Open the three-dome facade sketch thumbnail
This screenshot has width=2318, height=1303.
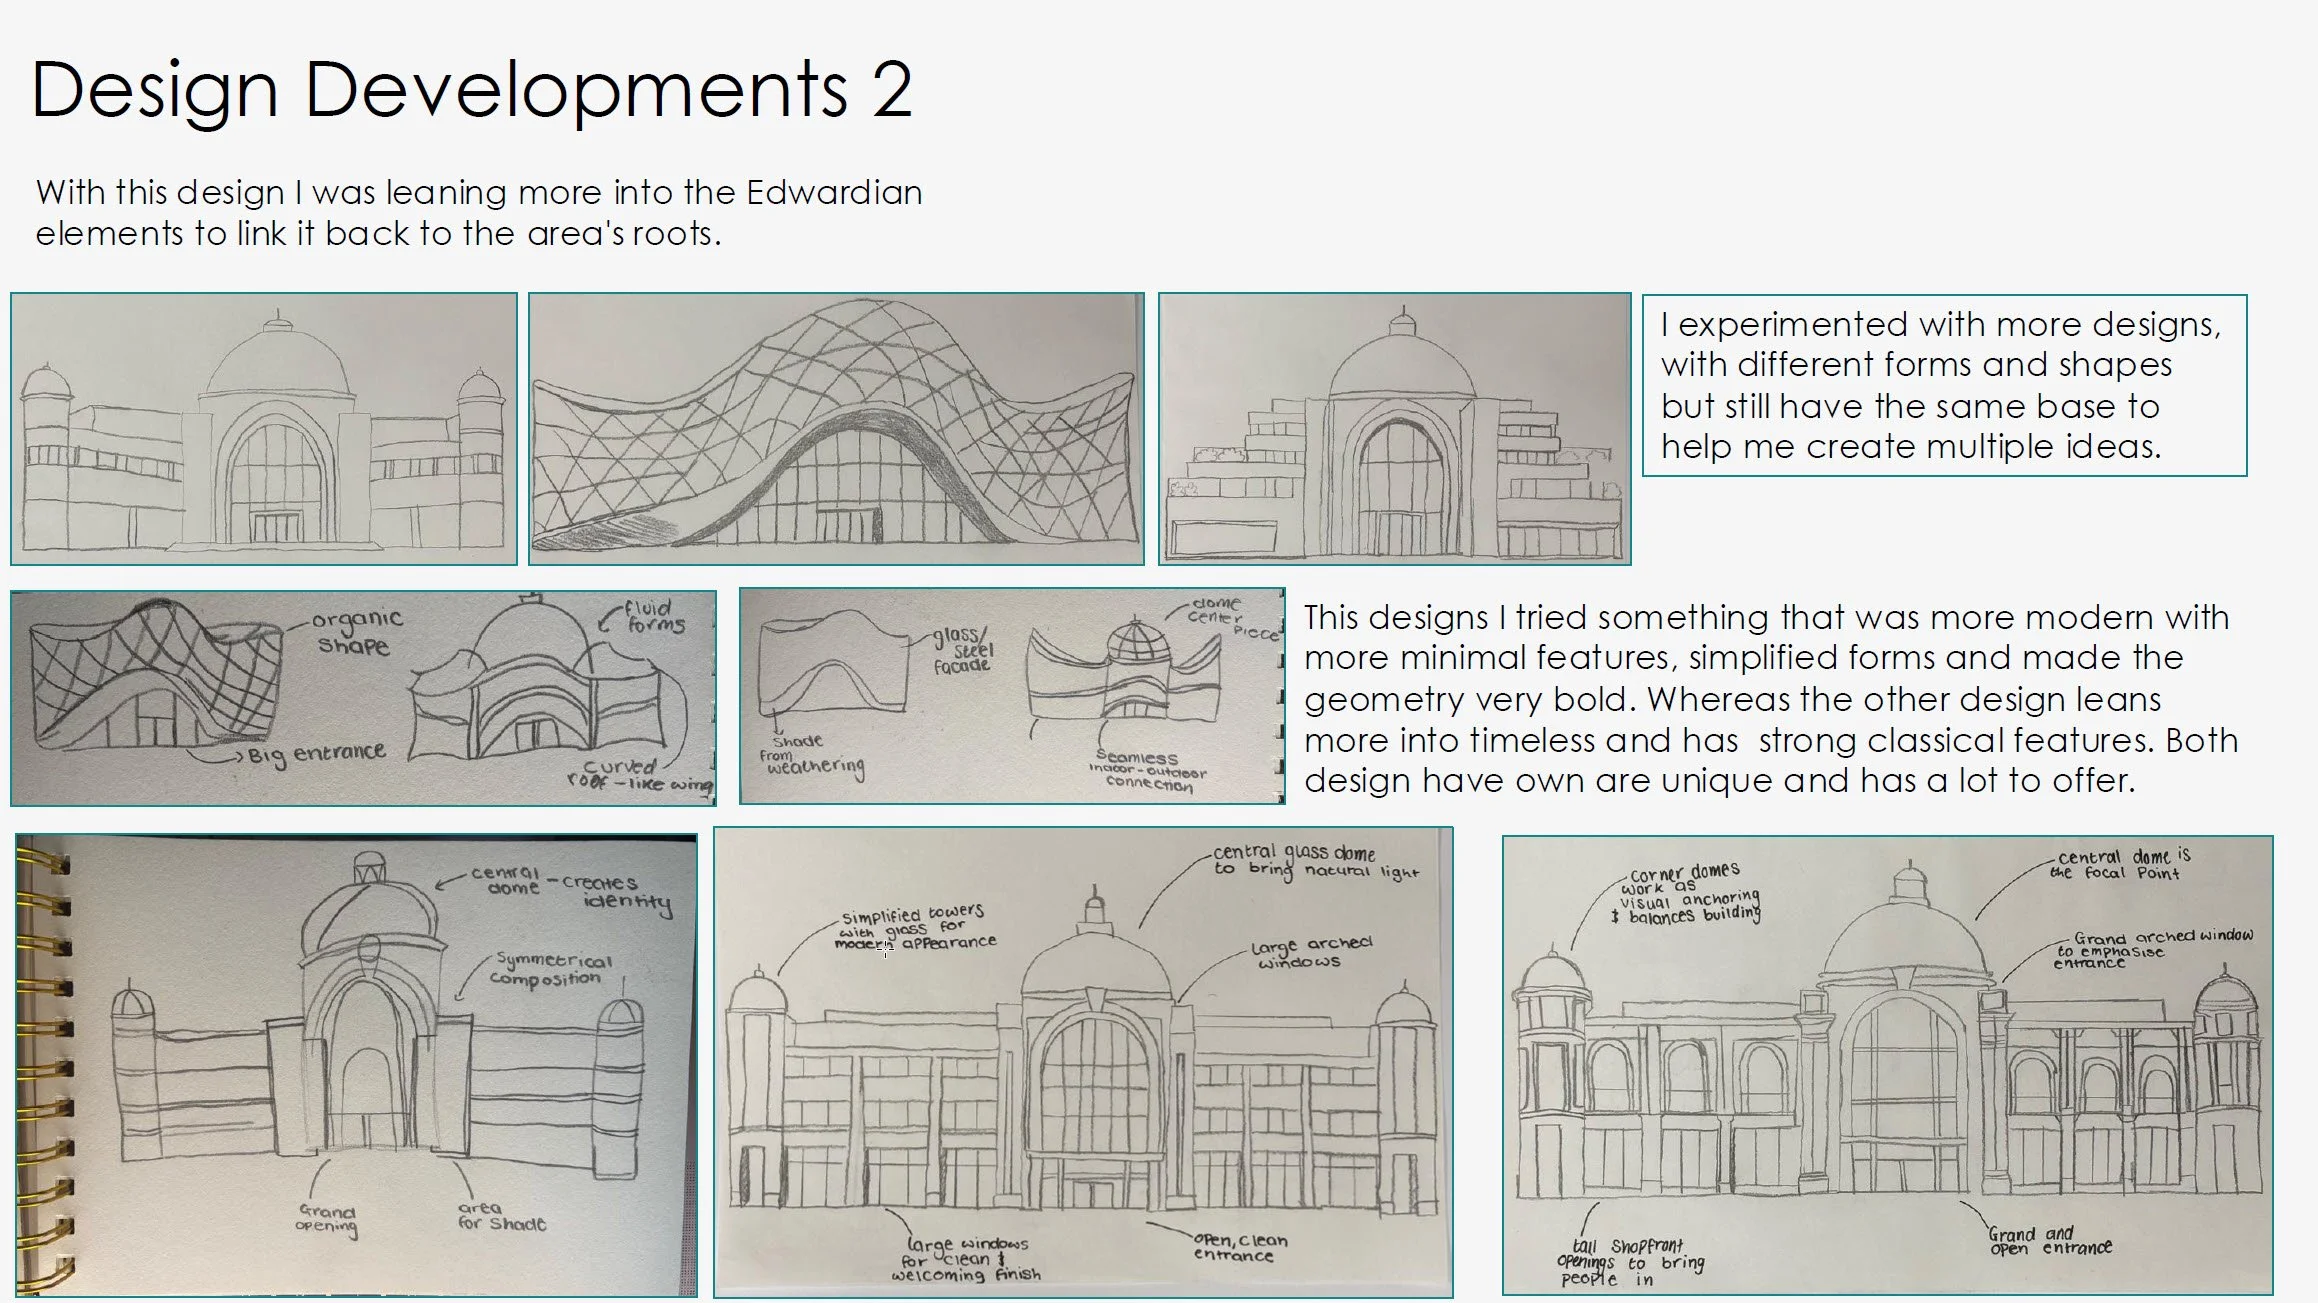[264, 429]
